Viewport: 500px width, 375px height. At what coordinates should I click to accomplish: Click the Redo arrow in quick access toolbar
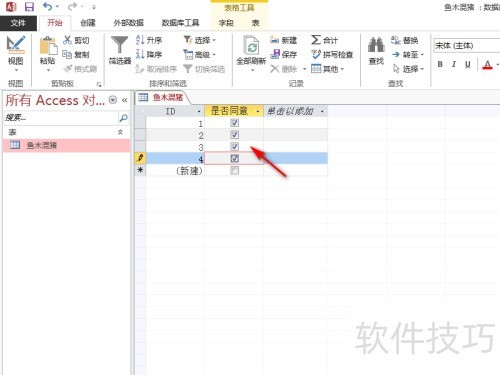[72, 6]
